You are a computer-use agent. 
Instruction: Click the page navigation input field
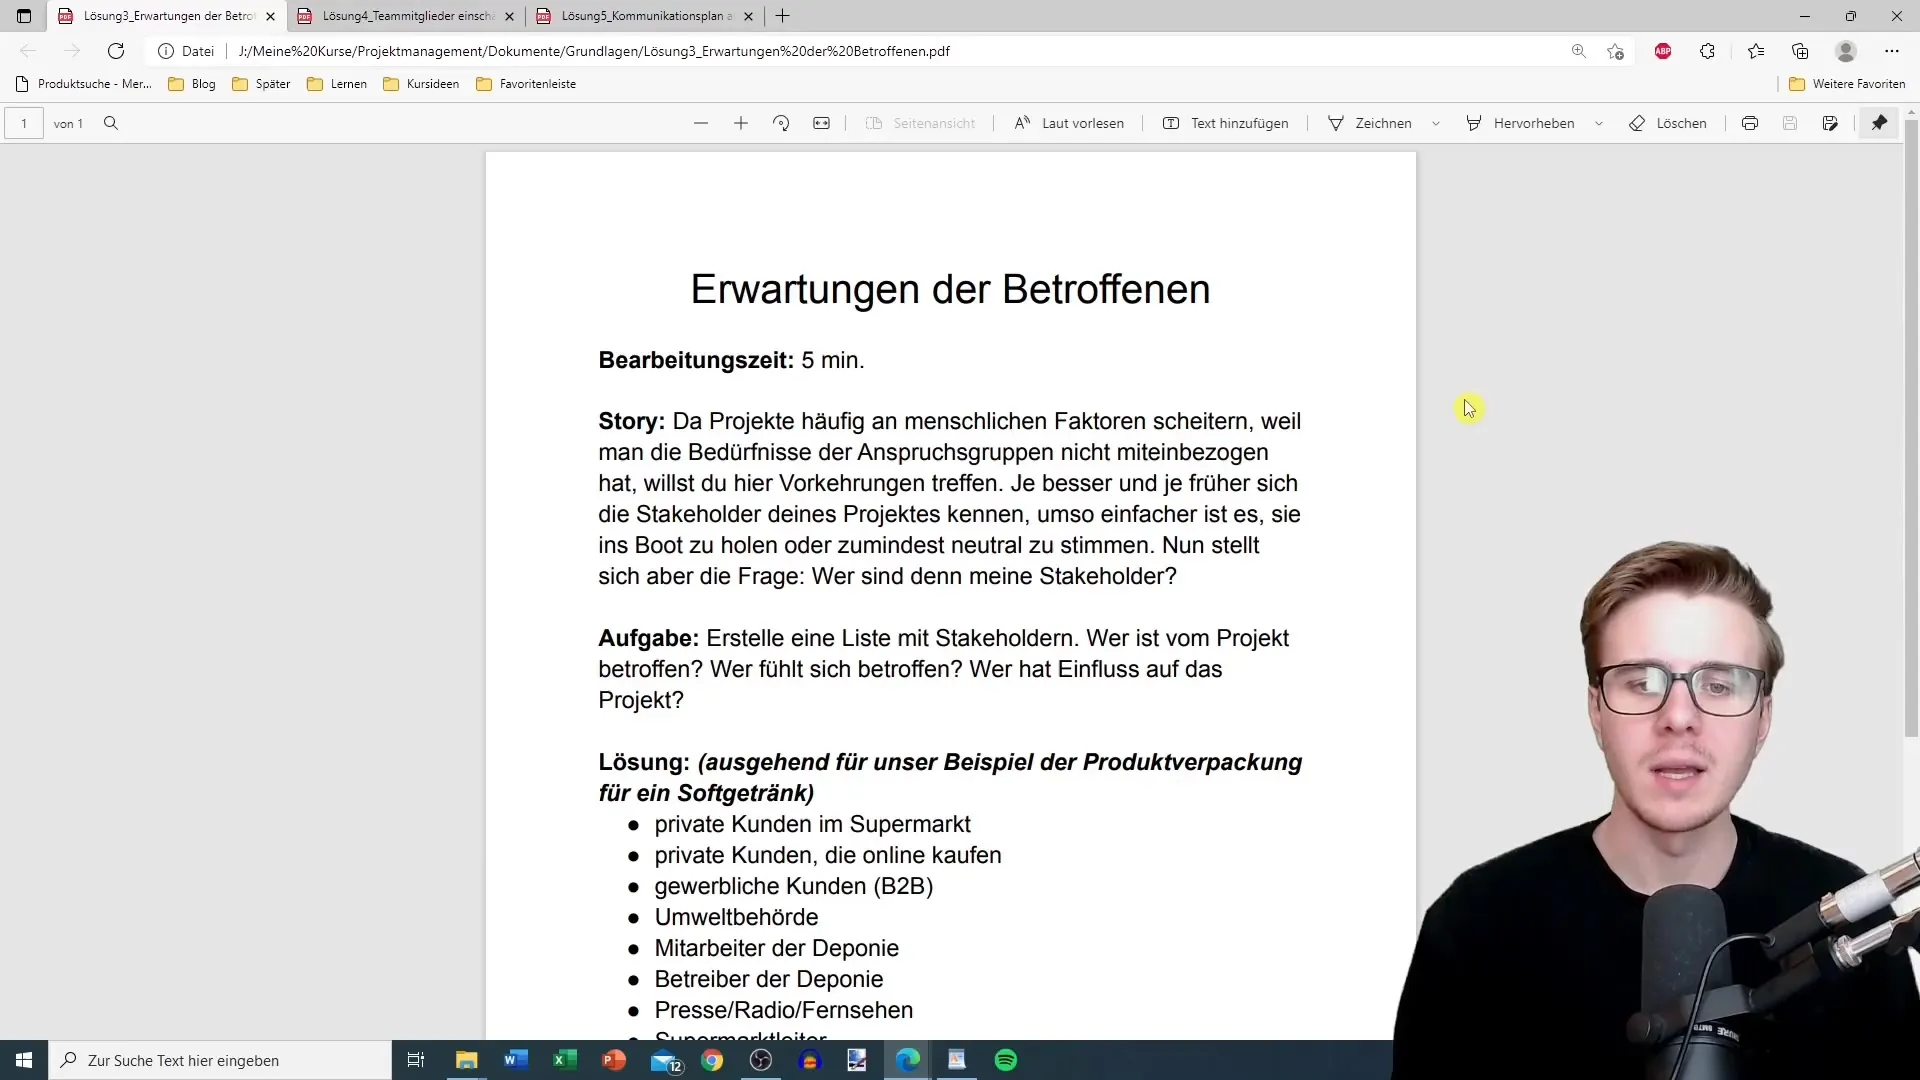[x=25, y=123]
